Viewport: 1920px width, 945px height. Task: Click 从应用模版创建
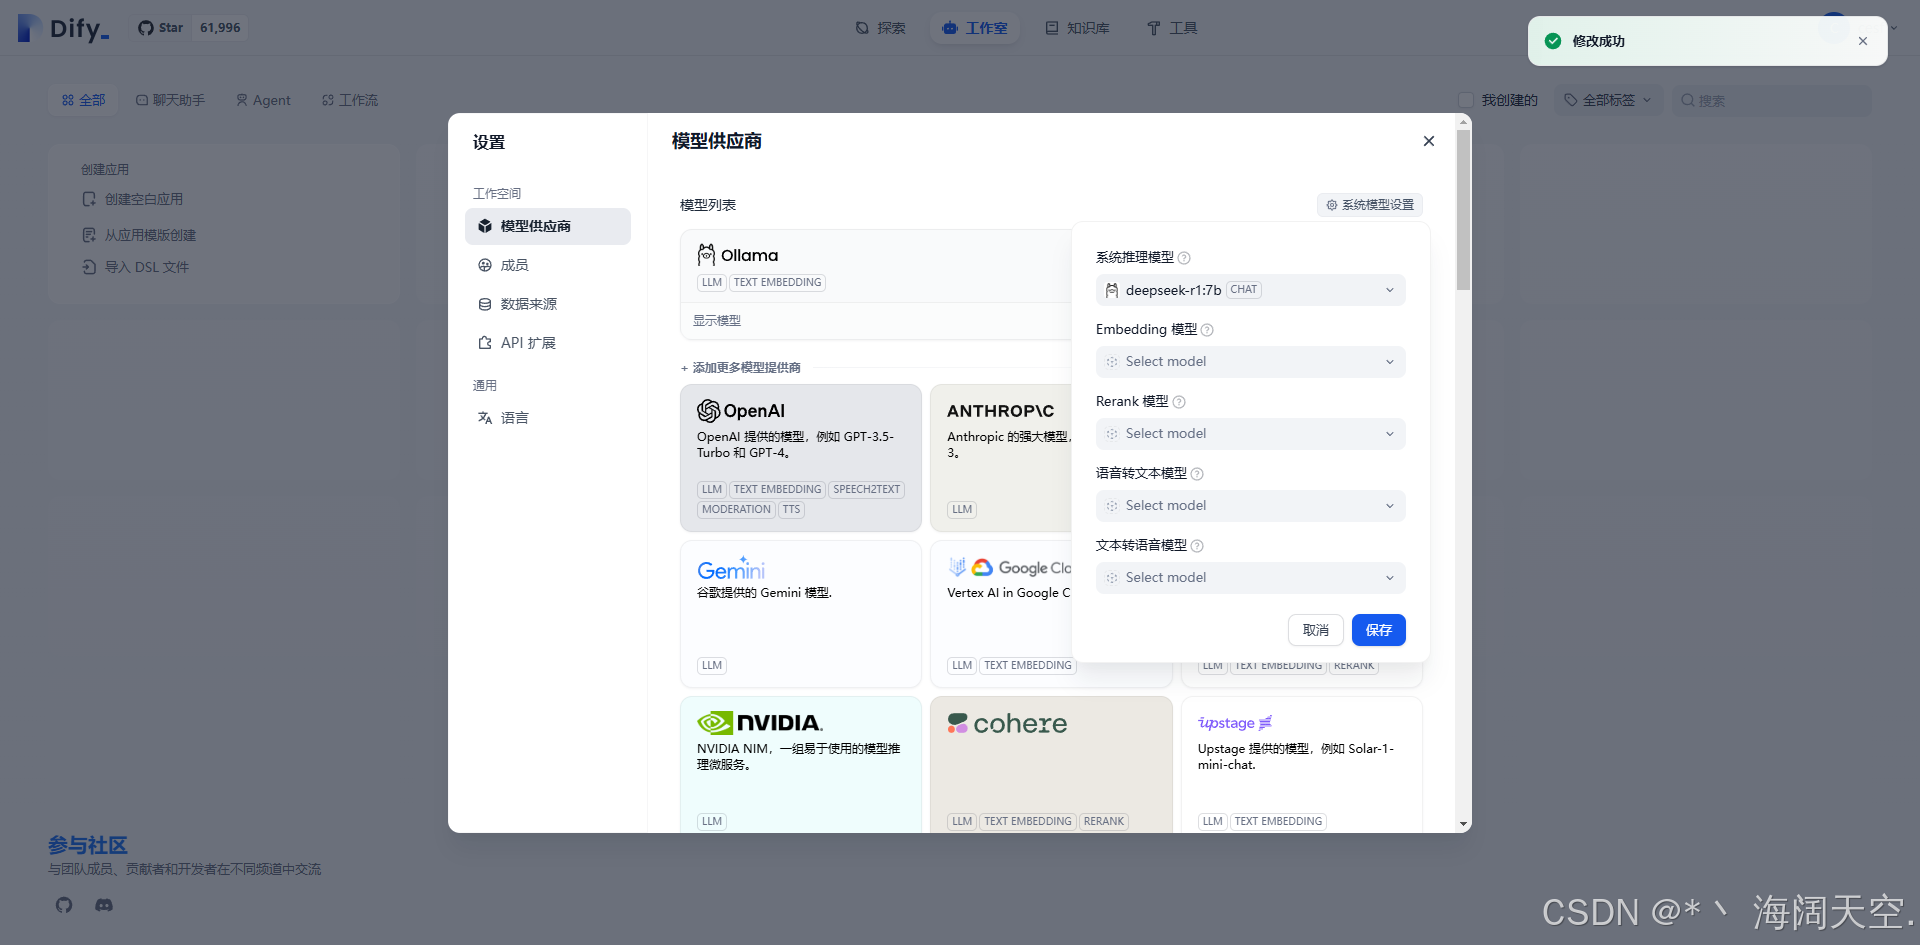[139, 235]
